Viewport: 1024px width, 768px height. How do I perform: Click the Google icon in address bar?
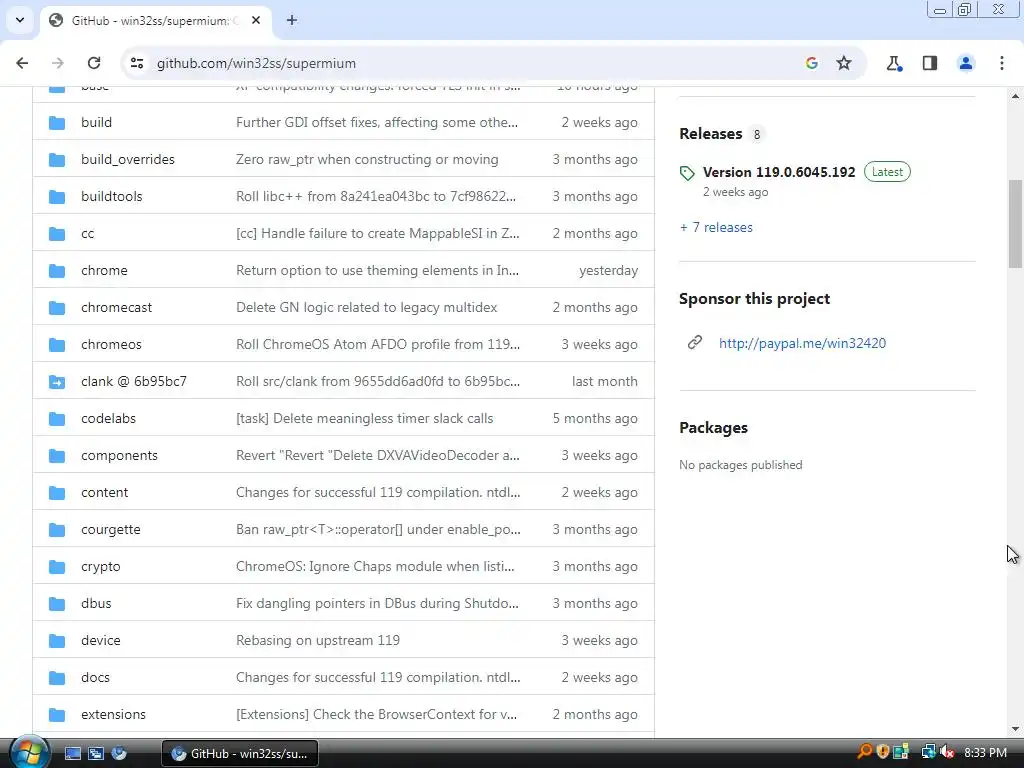click(x=812, y=63)
